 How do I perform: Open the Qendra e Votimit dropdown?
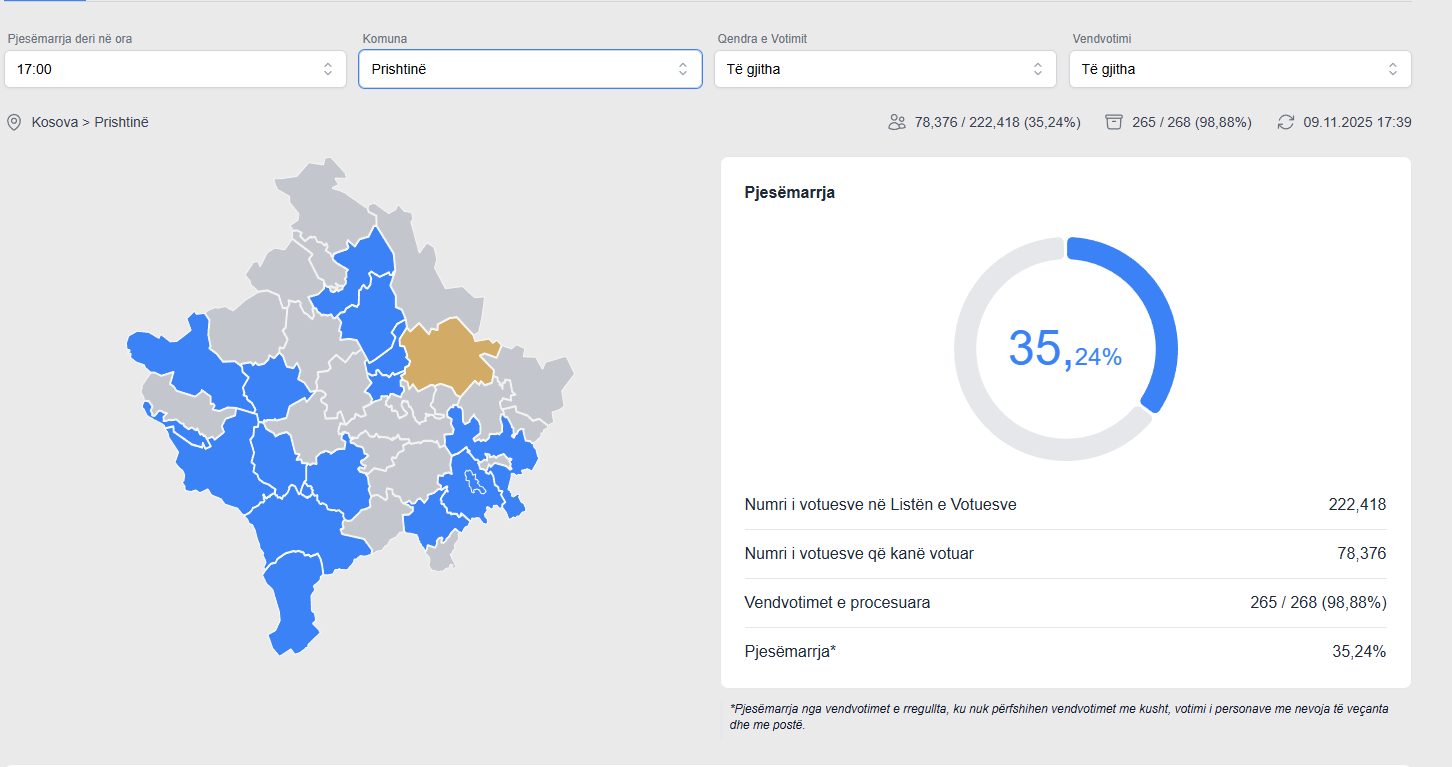click(885, 69)
